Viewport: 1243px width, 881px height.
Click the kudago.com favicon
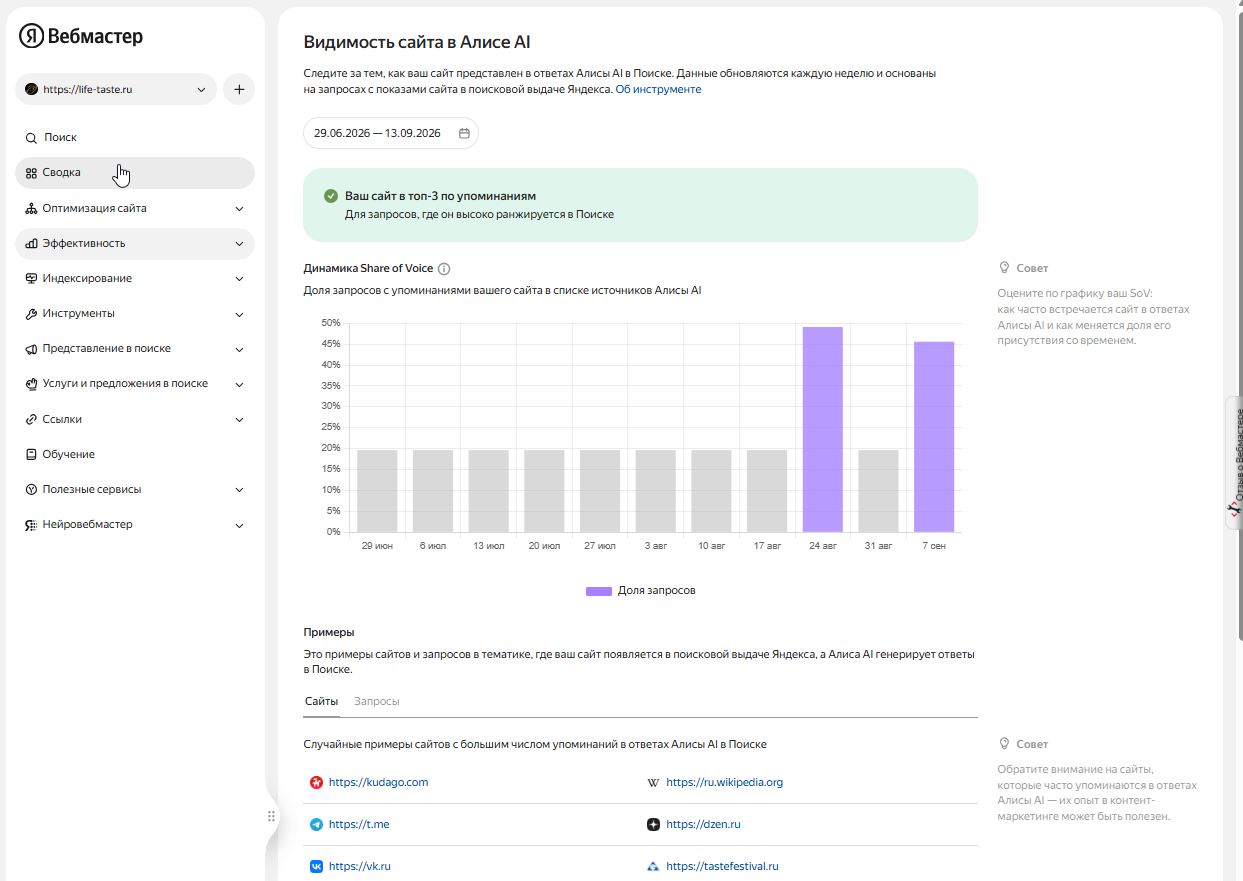316,782
